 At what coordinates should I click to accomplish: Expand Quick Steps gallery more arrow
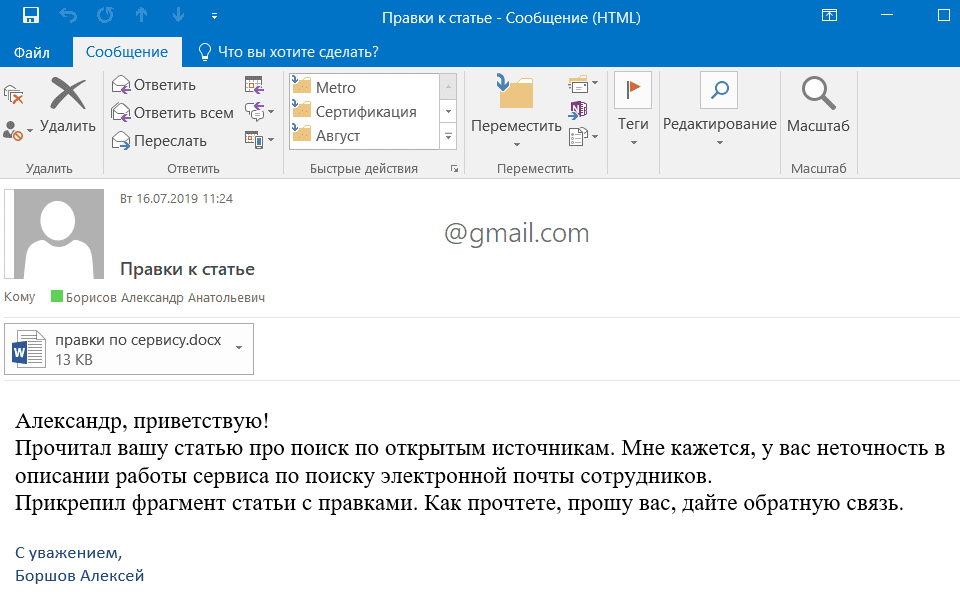point(448,135)
